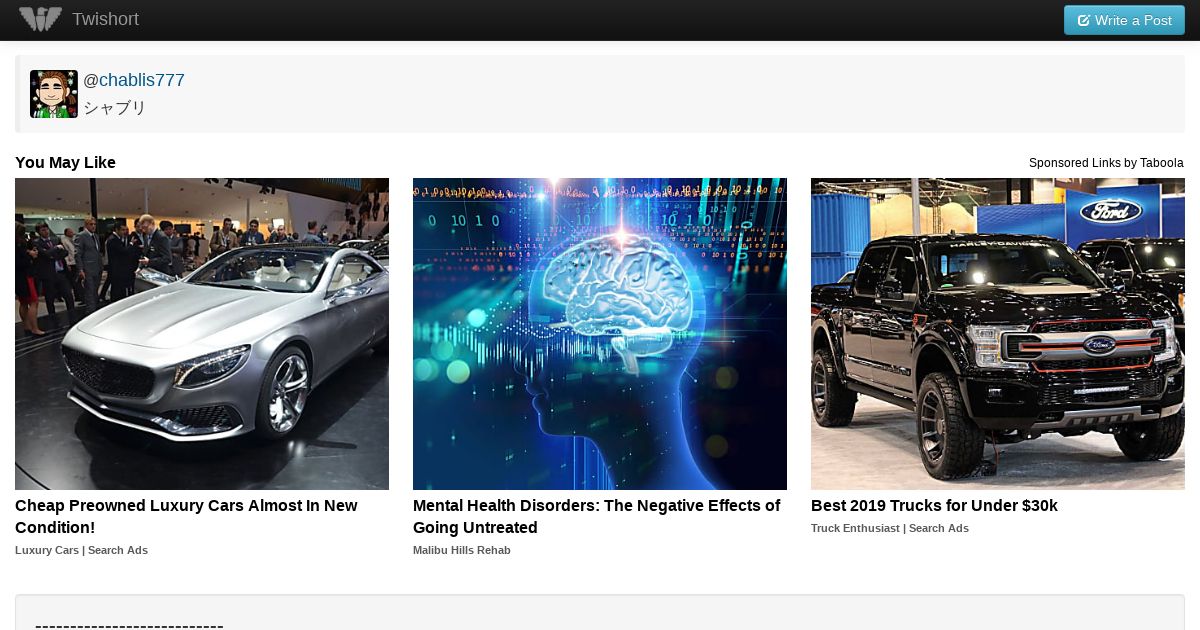The image size is (1200, 630).
Task: Click Truck Enthusiast | Search Ads source label
Action: click(890, 528)
